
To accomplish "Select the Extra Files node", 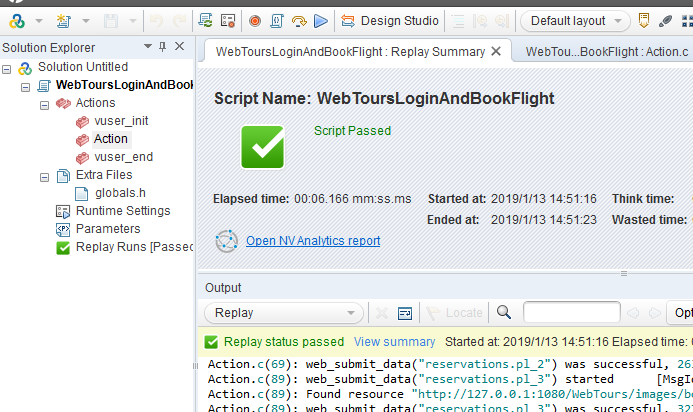I will point(104,175).
